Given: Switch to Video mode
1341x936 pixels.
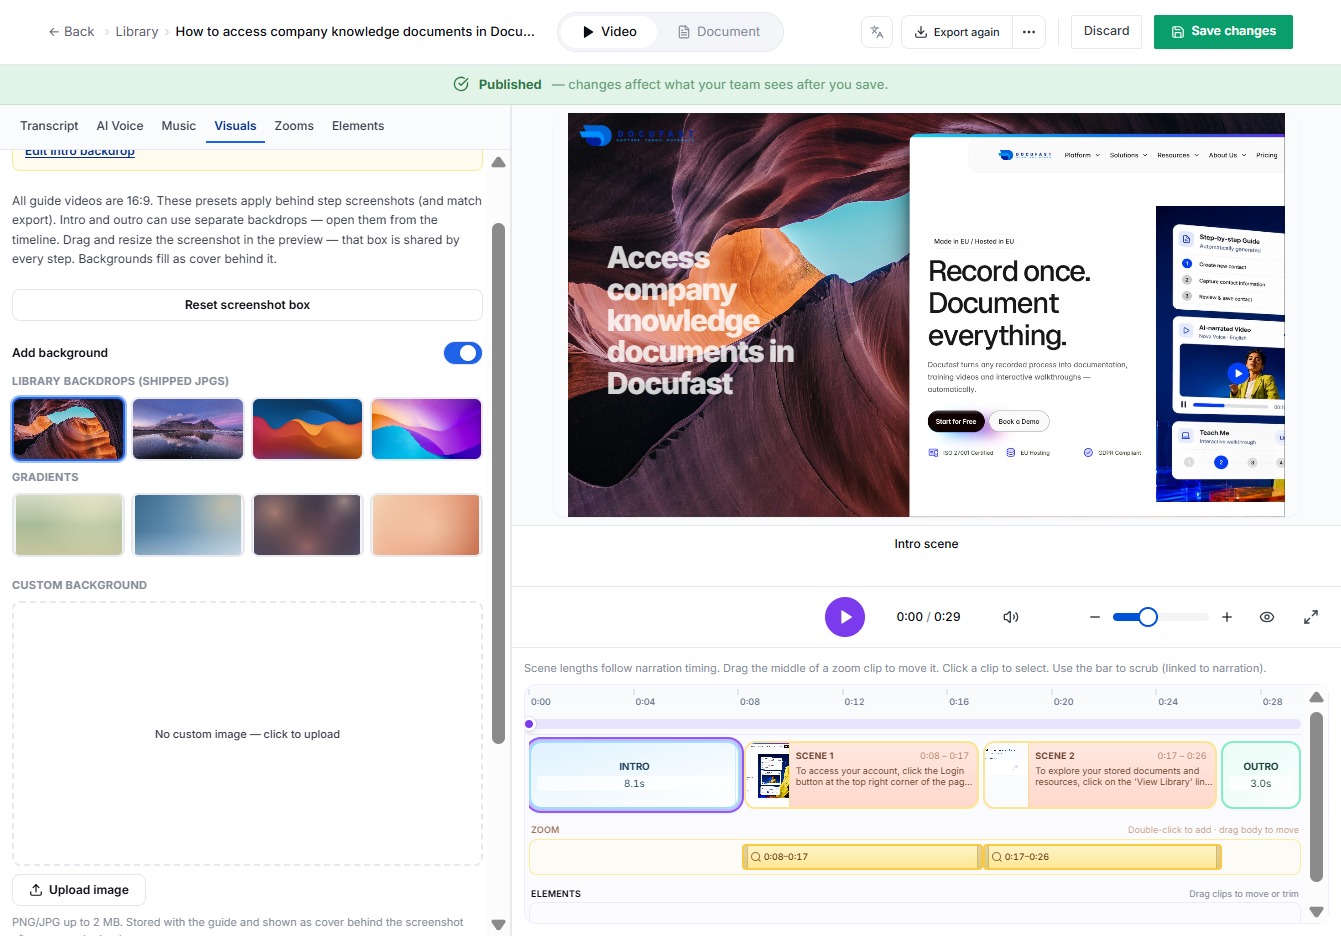Looking at the screenshot, I should (x=609, y=32).
